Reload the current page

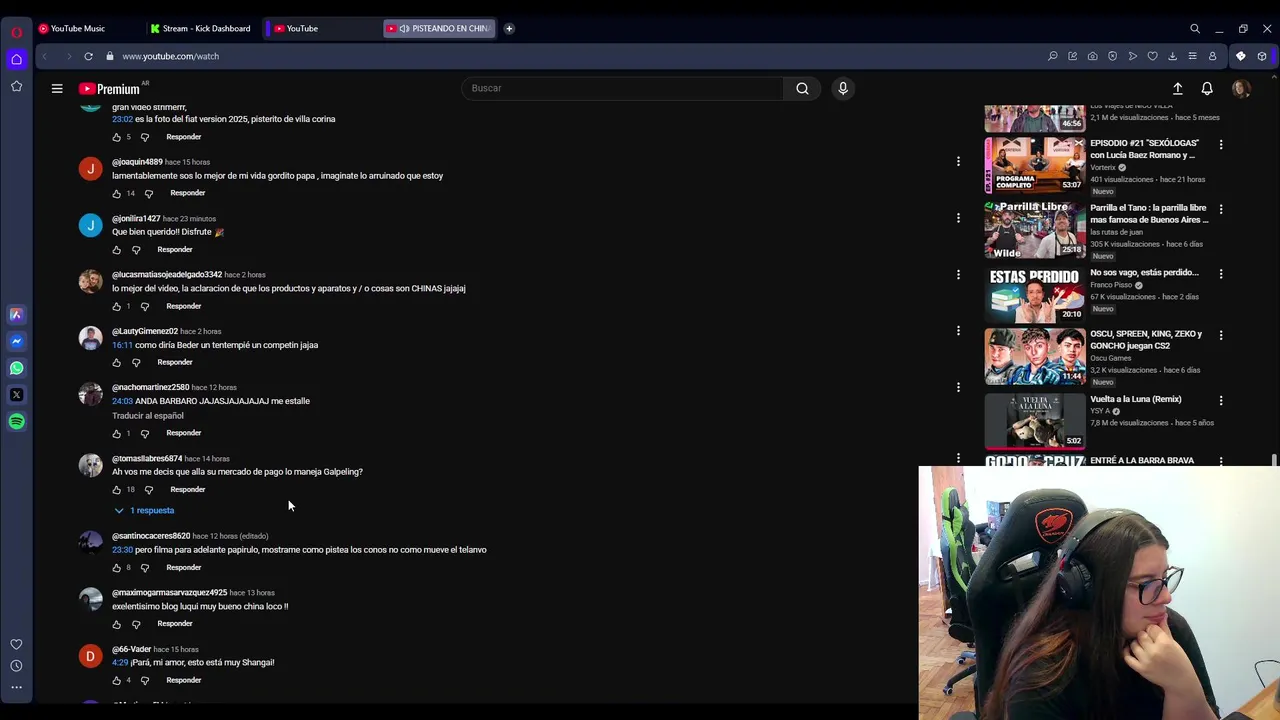[88, 56]
